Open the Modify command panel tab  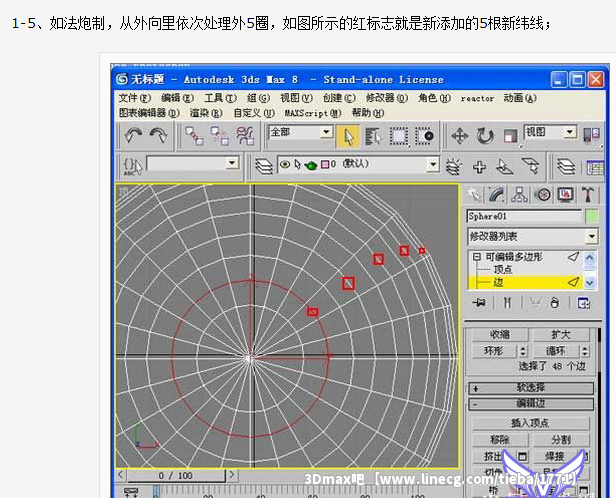click(497, 195)
